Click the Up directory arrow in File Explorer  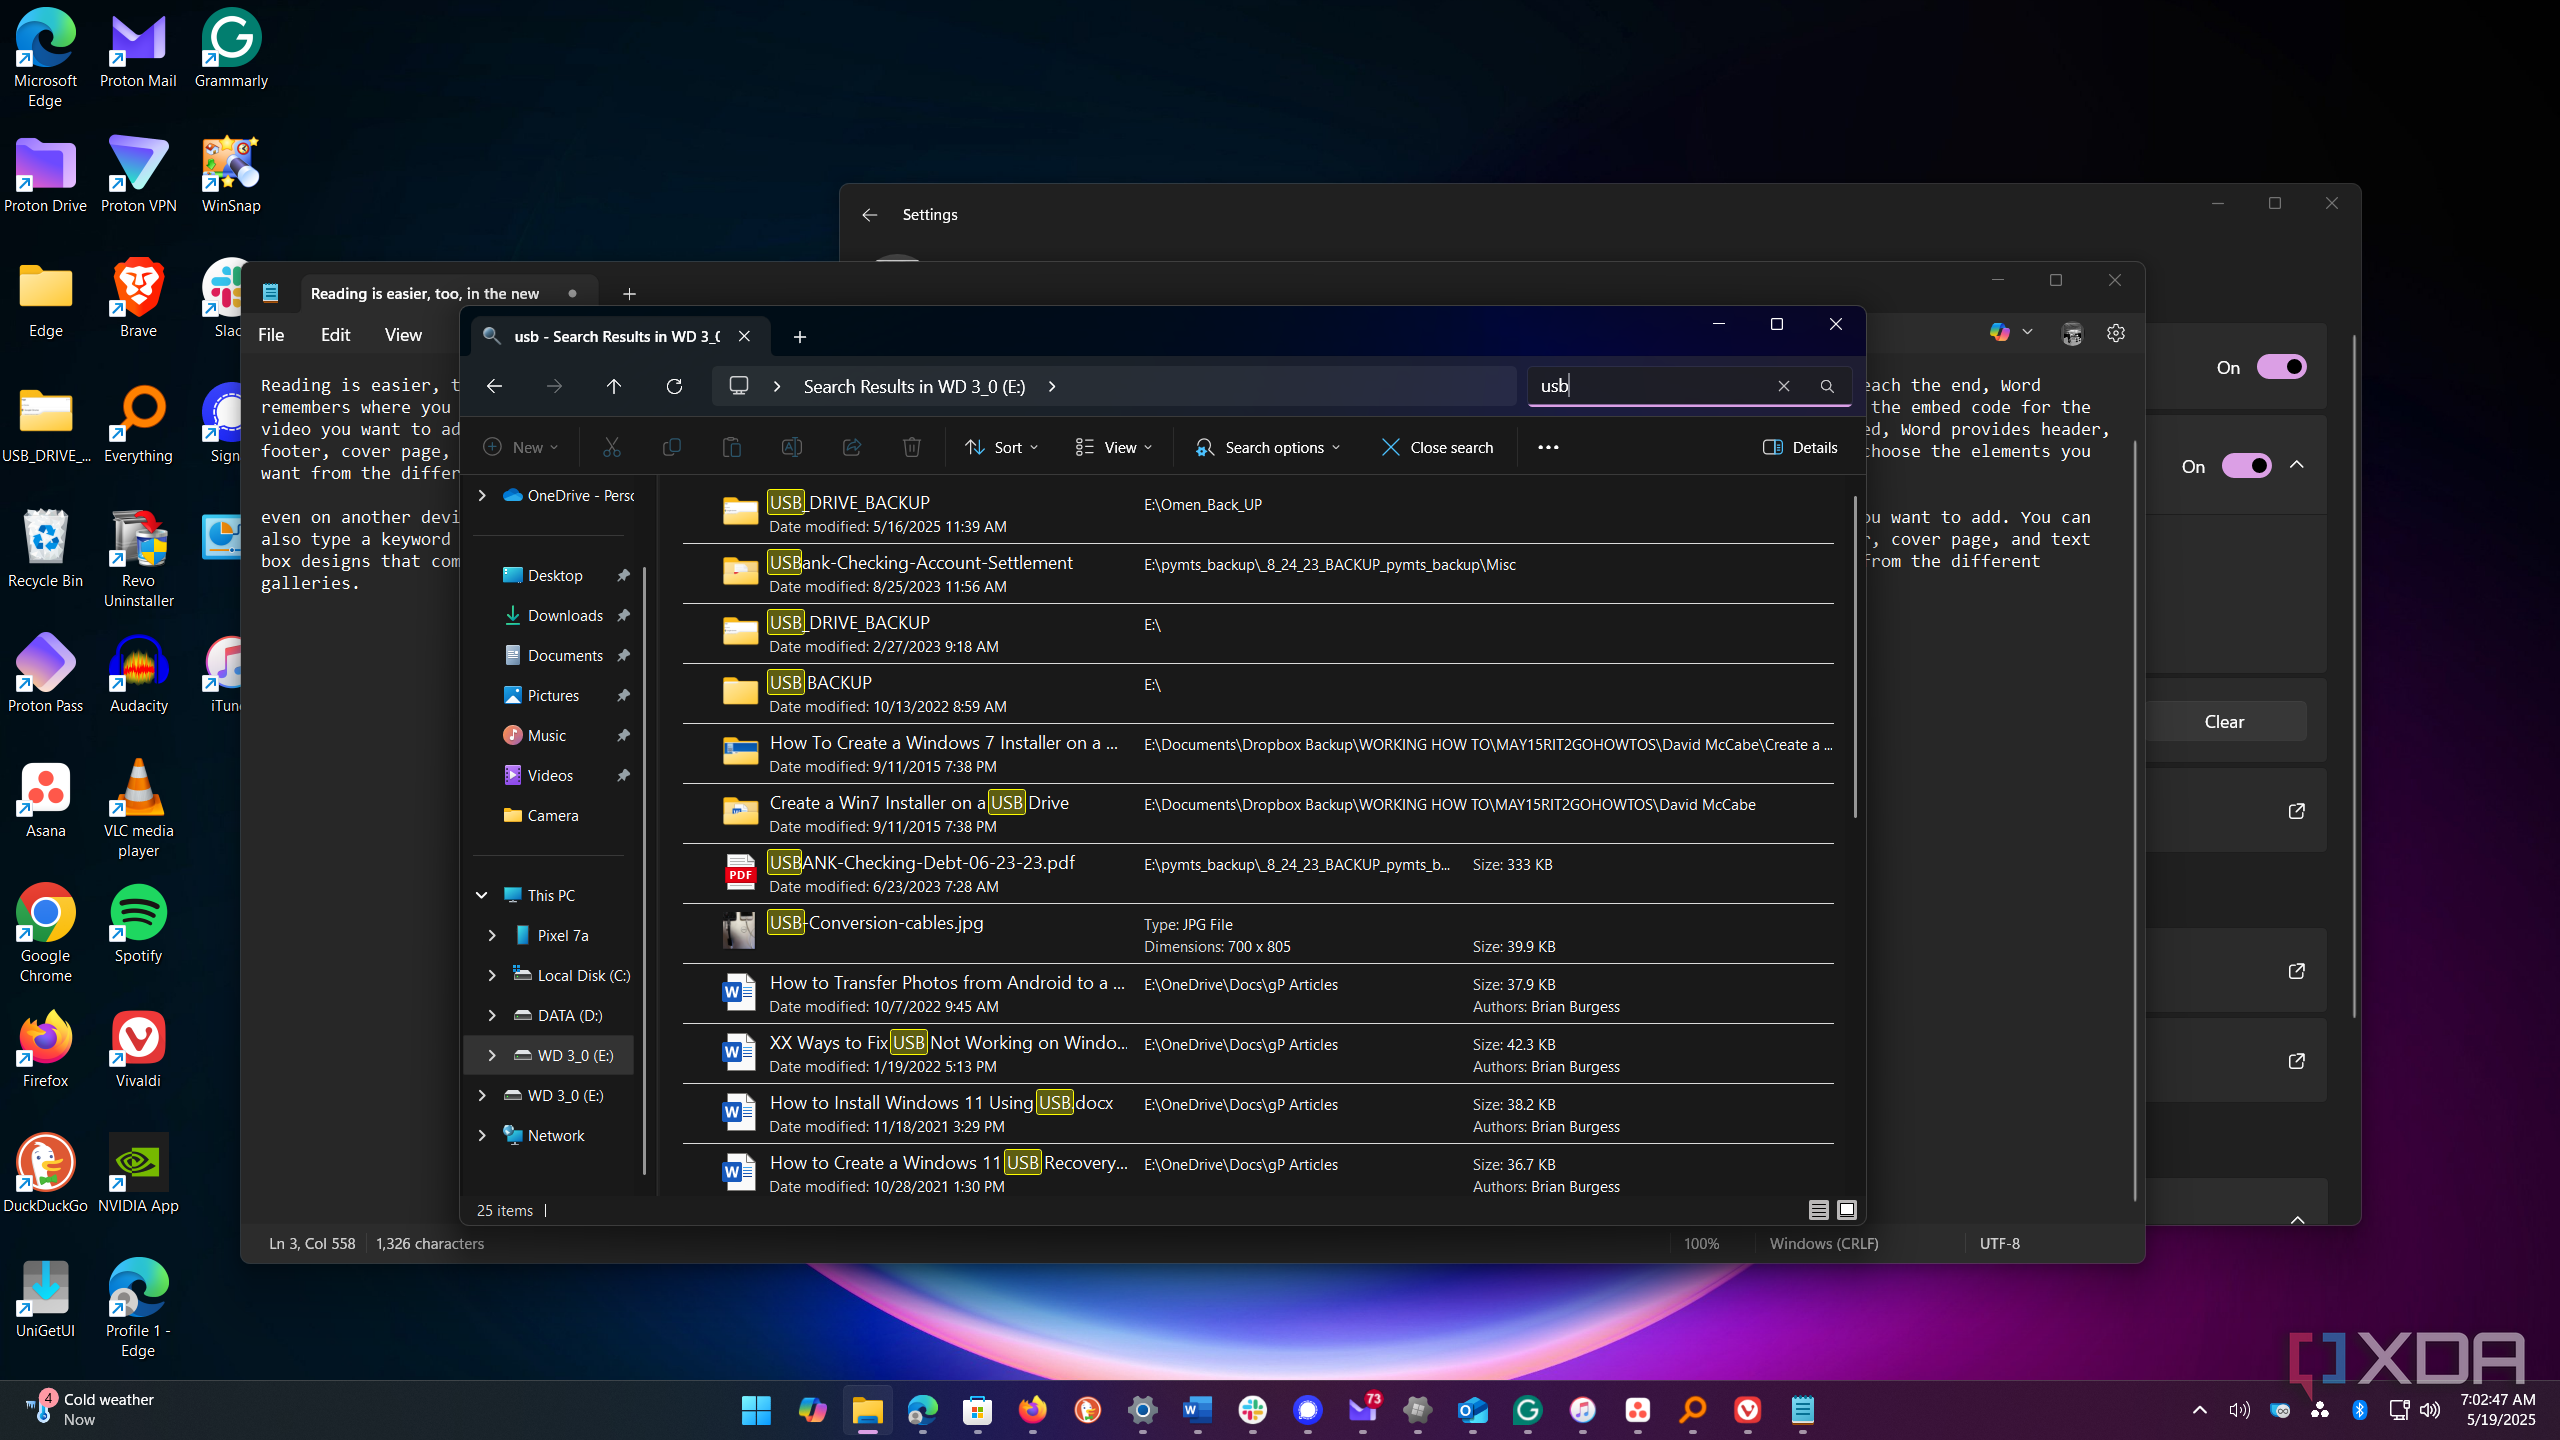coord(614,386)
